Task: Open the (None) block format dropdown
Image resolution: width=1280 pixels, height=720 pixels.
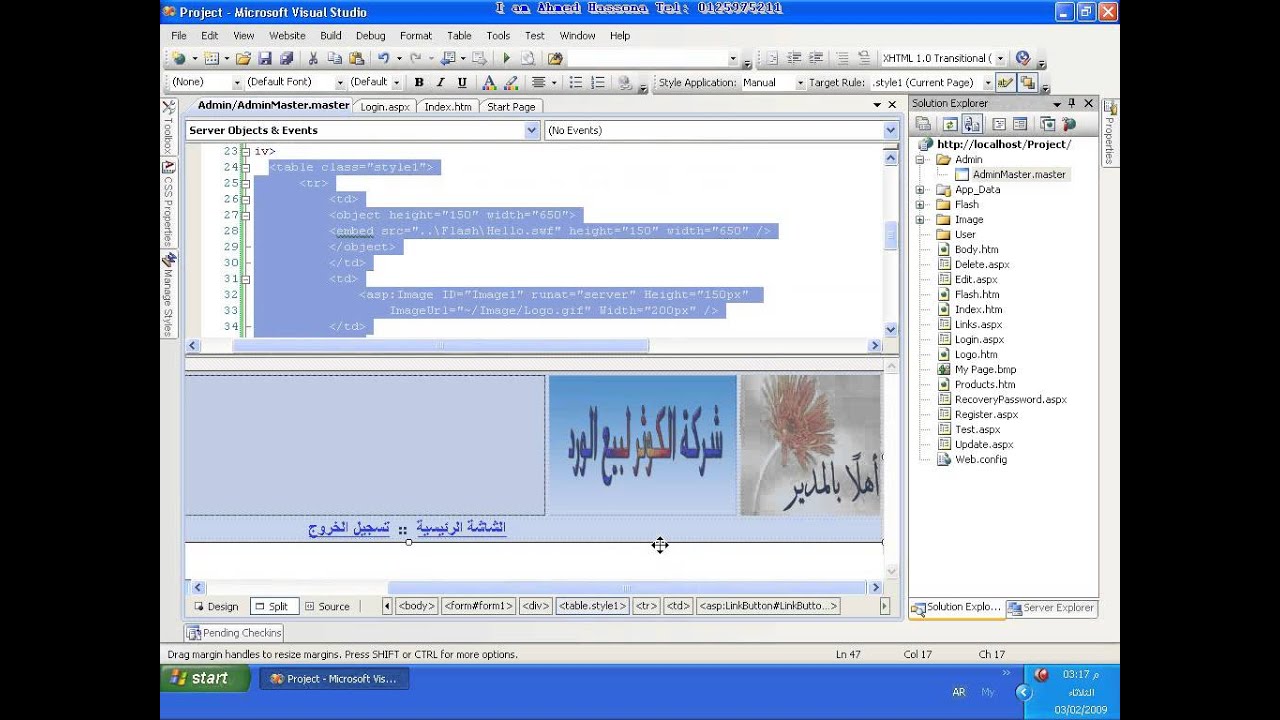Action: [x=237, y=82]
